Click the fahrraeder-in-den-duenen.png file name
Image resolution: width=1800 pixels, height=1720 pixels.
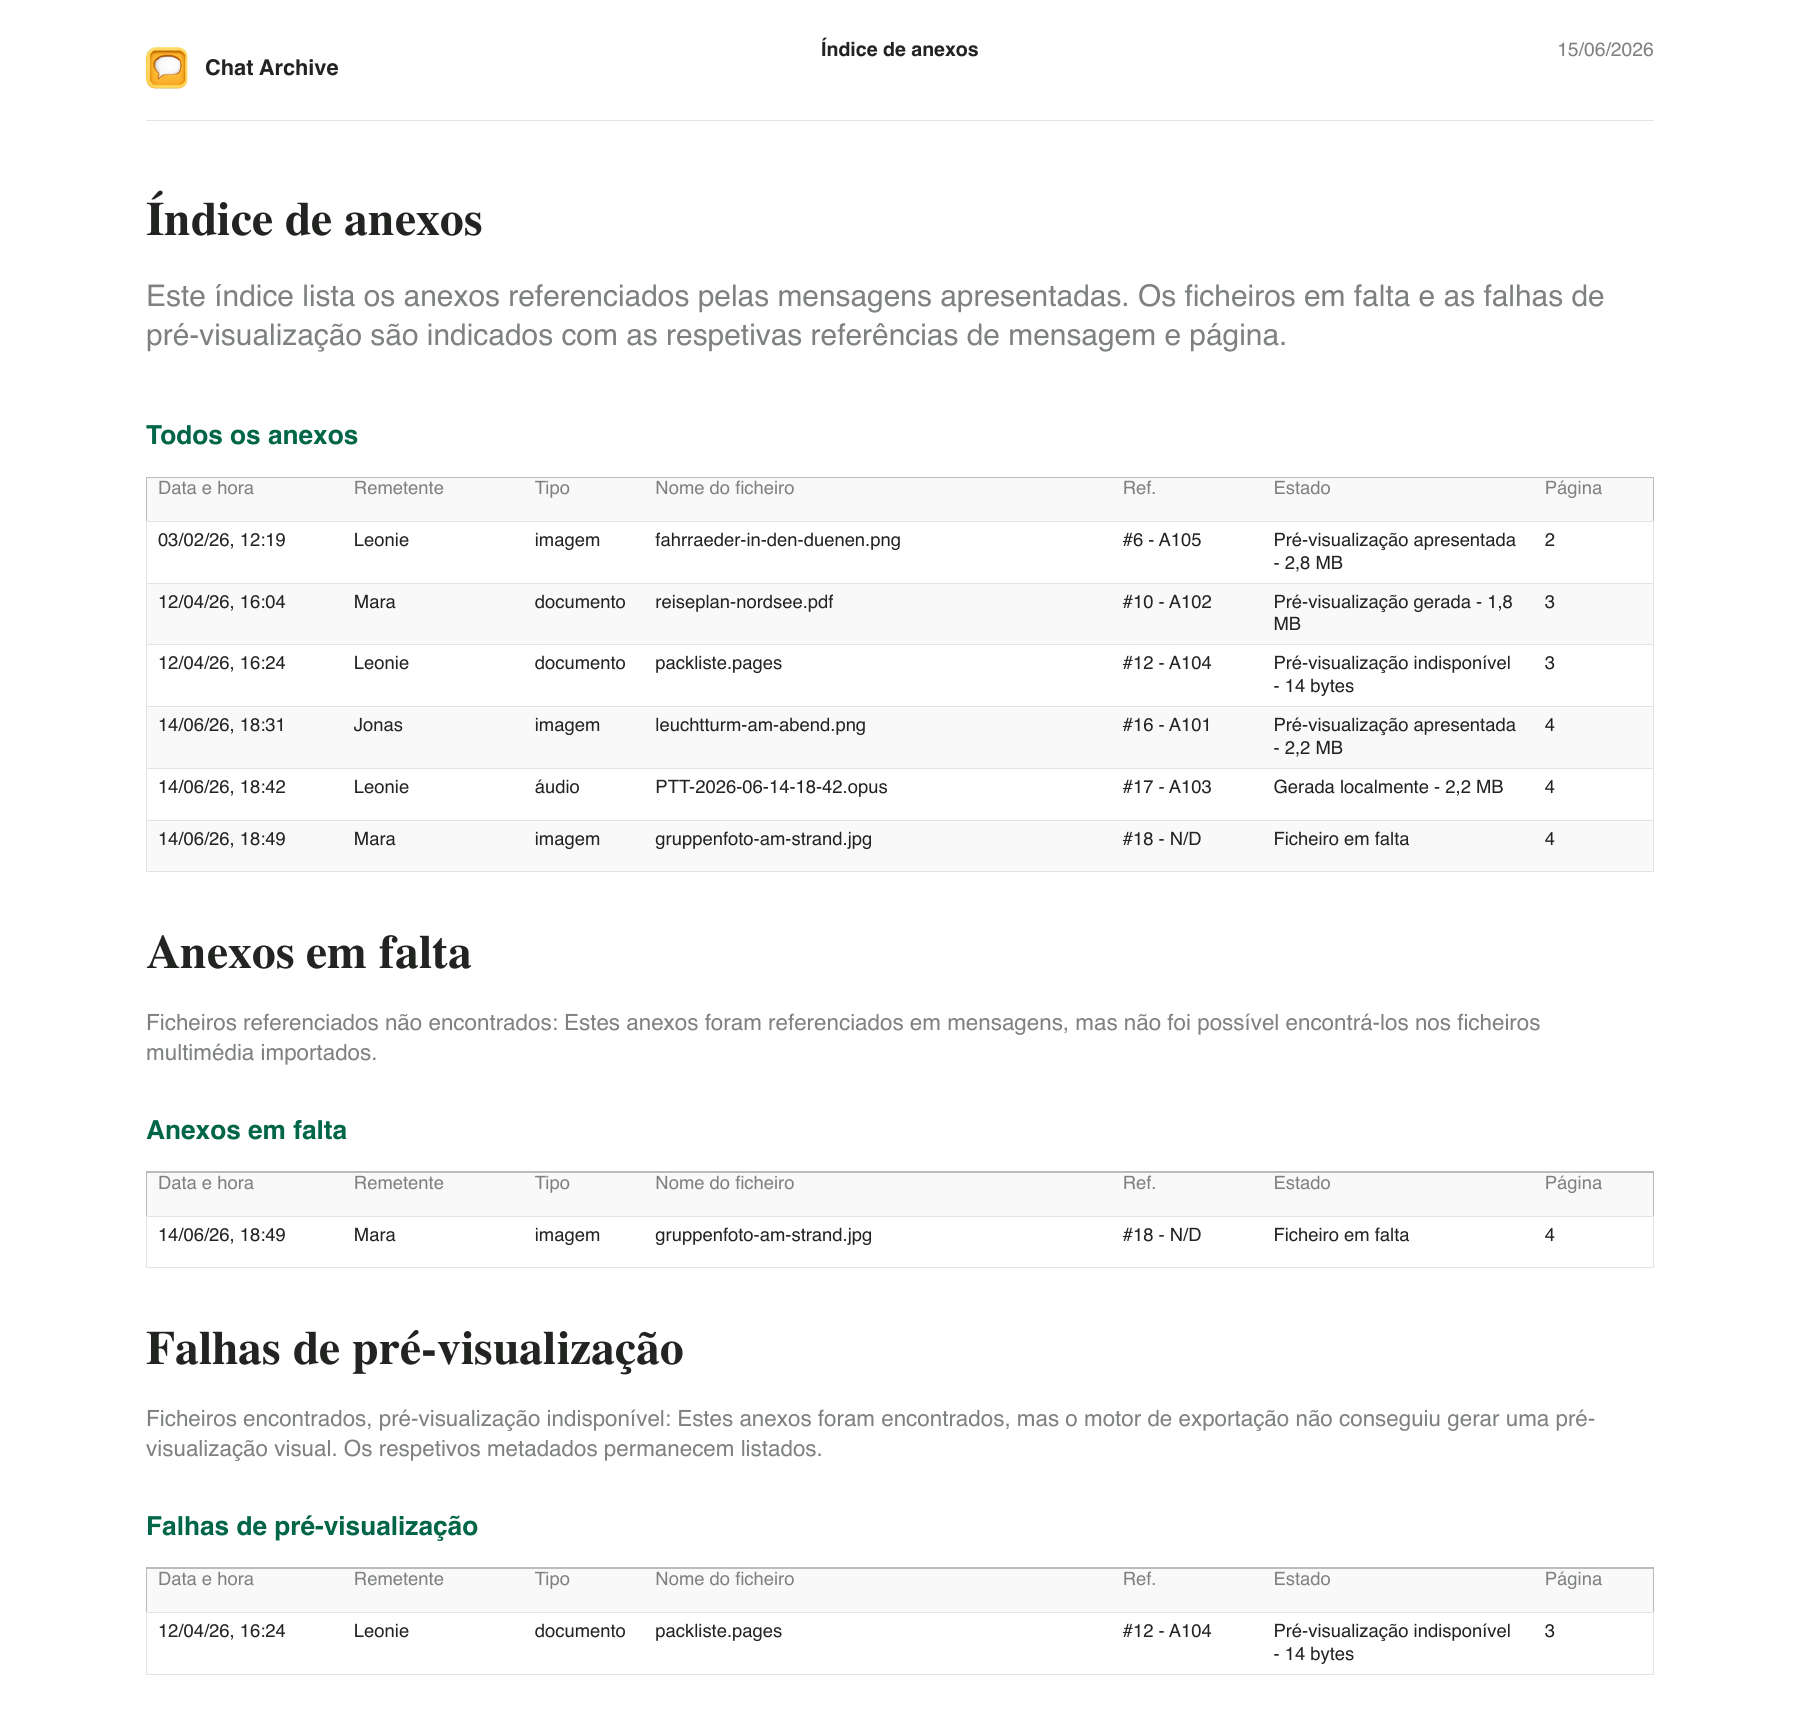point(778,540)
